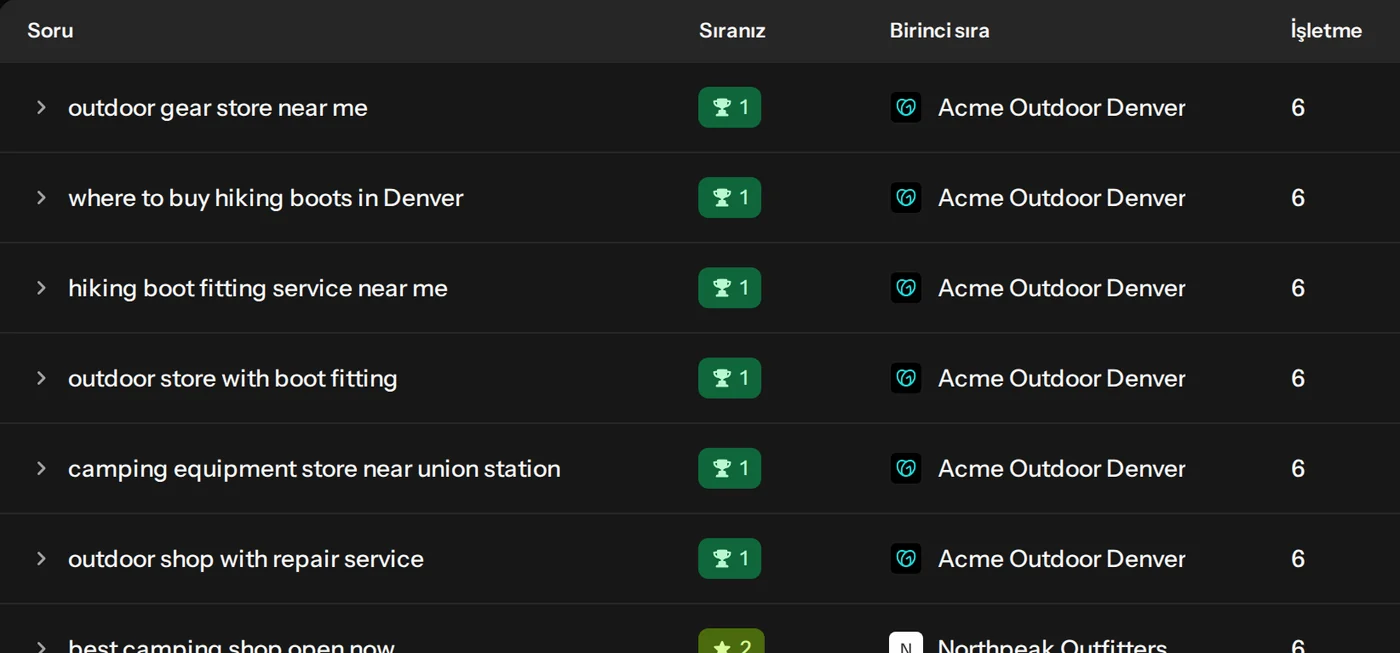Expand 'camping equipment store near union station' row
1400x653 pixels.
pos(41,467)
